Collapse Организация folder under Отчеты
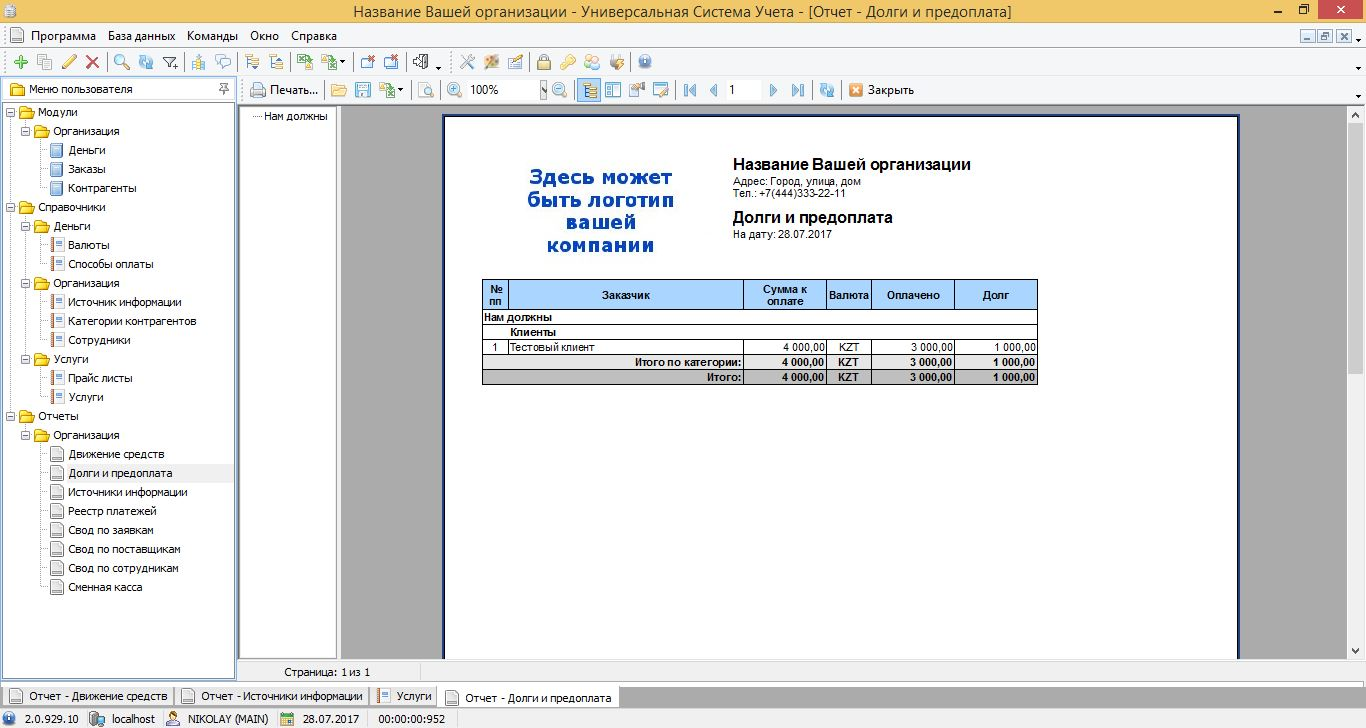The height and width of the screenshot is (728, 1366). (27, 435)
